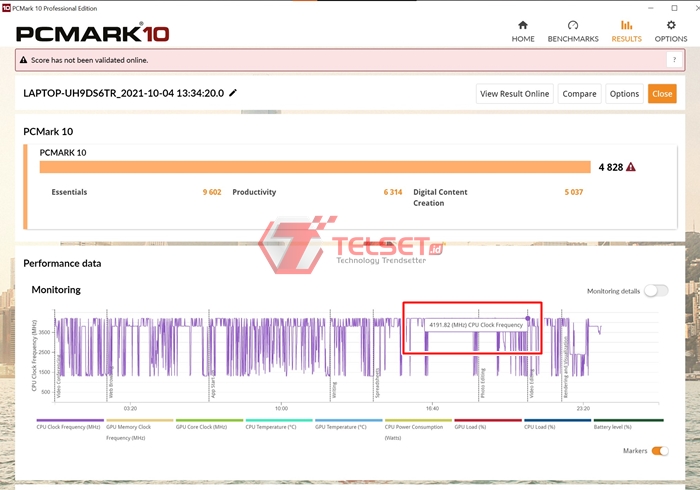The width and height of the screenshot is (700, 490).
Task: Open the Benchmarks section
Action: [x=573, y=30]
